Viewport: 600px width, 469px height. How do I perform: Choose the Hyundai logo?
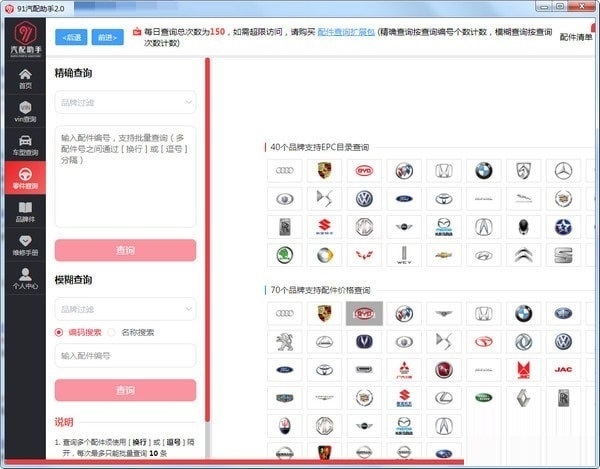[484, 255]
